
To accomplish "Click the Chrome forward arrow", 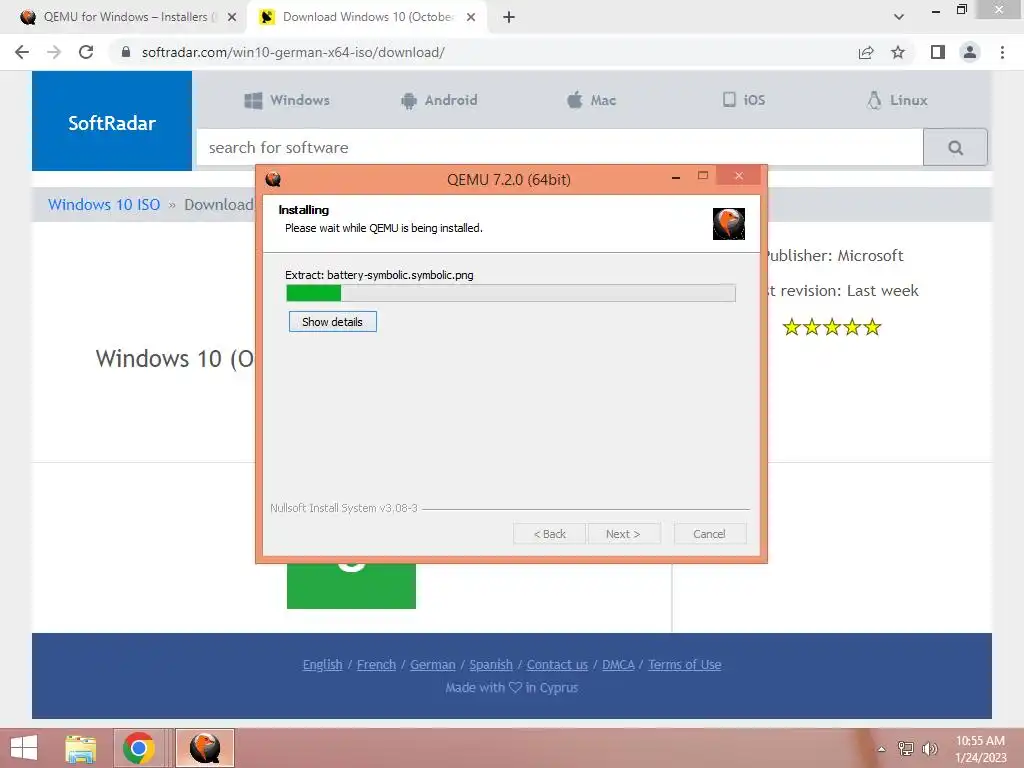I will 54,52.
